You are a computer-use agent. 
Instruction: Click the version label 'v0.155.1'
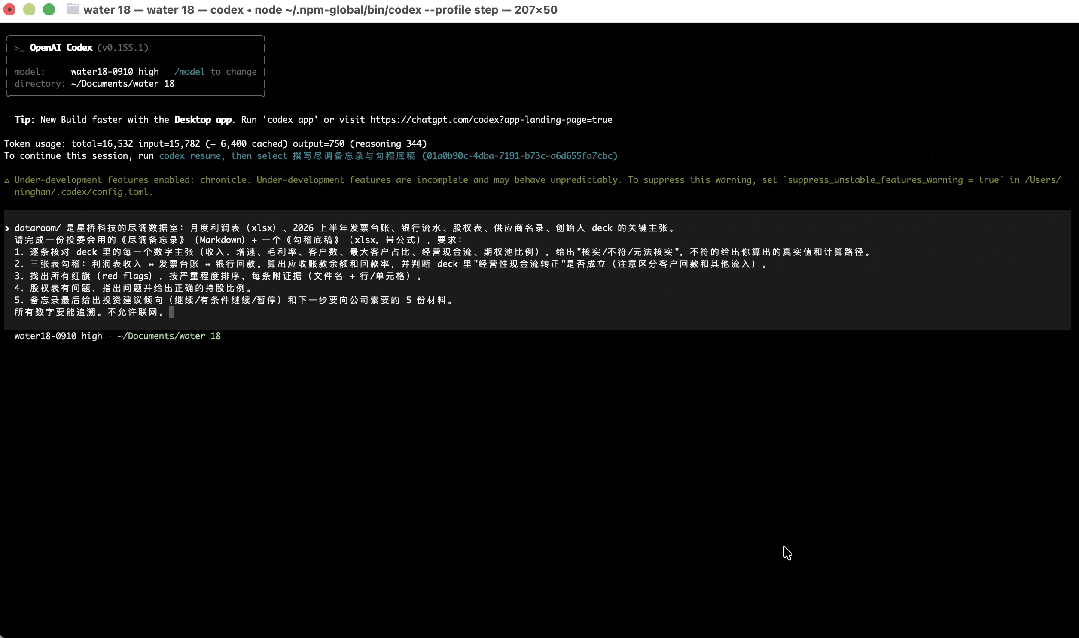pos(122,47)
